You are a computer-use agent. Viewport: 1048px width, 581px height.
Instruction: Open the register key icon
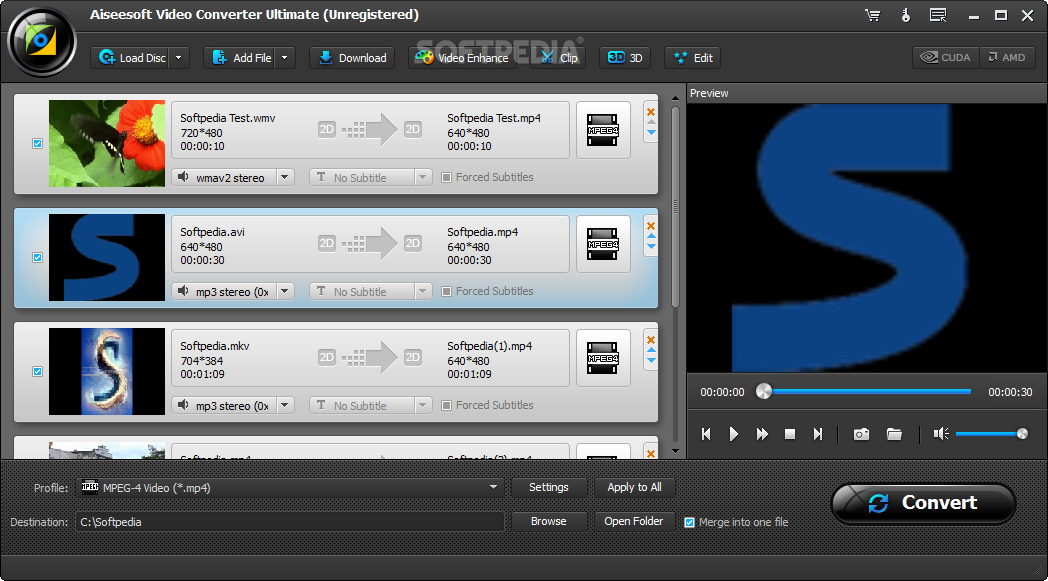(x=906, y=15)
